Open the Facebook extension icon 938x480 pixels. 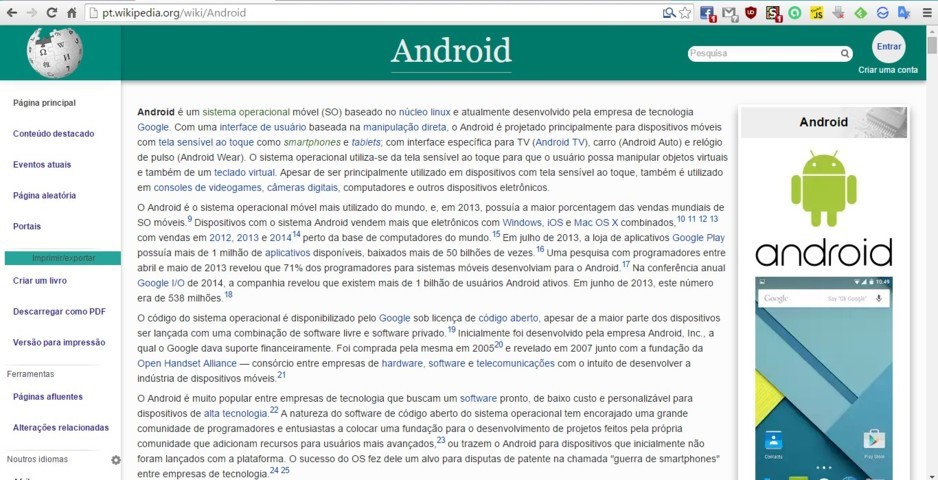coord(707,13)
